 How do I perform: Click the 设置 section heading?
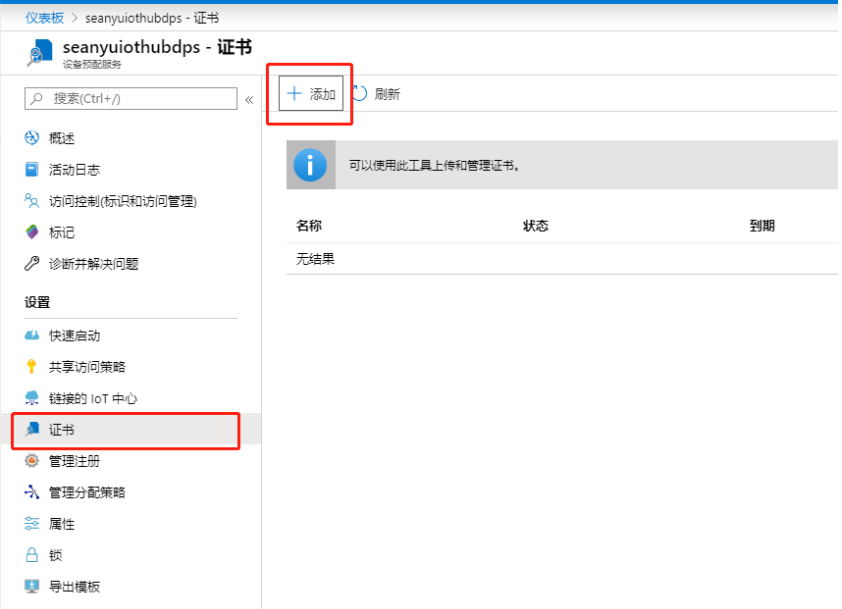pyautogui.click(x=37, y=302)
